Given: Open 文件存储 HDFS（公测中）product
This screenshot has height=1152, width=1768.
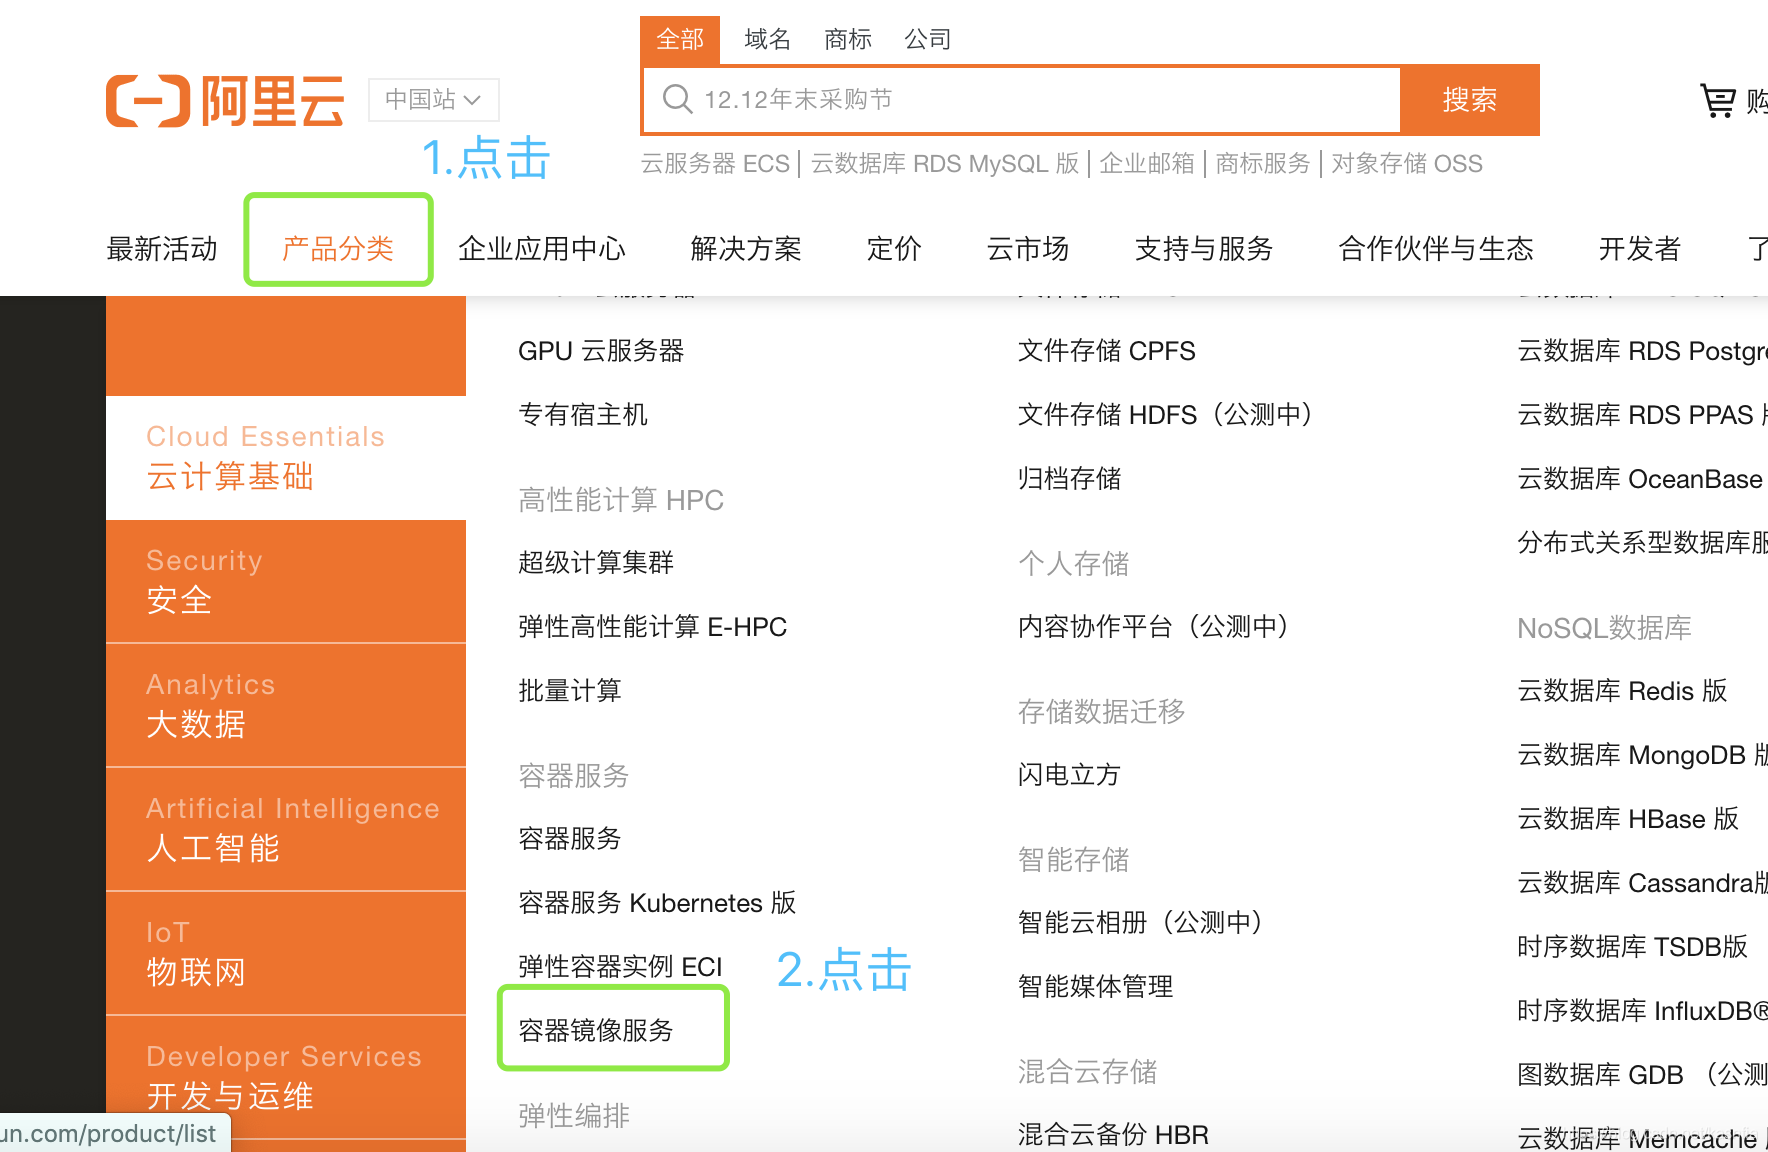Looking at the screenshot, I should coord(1165,415).
